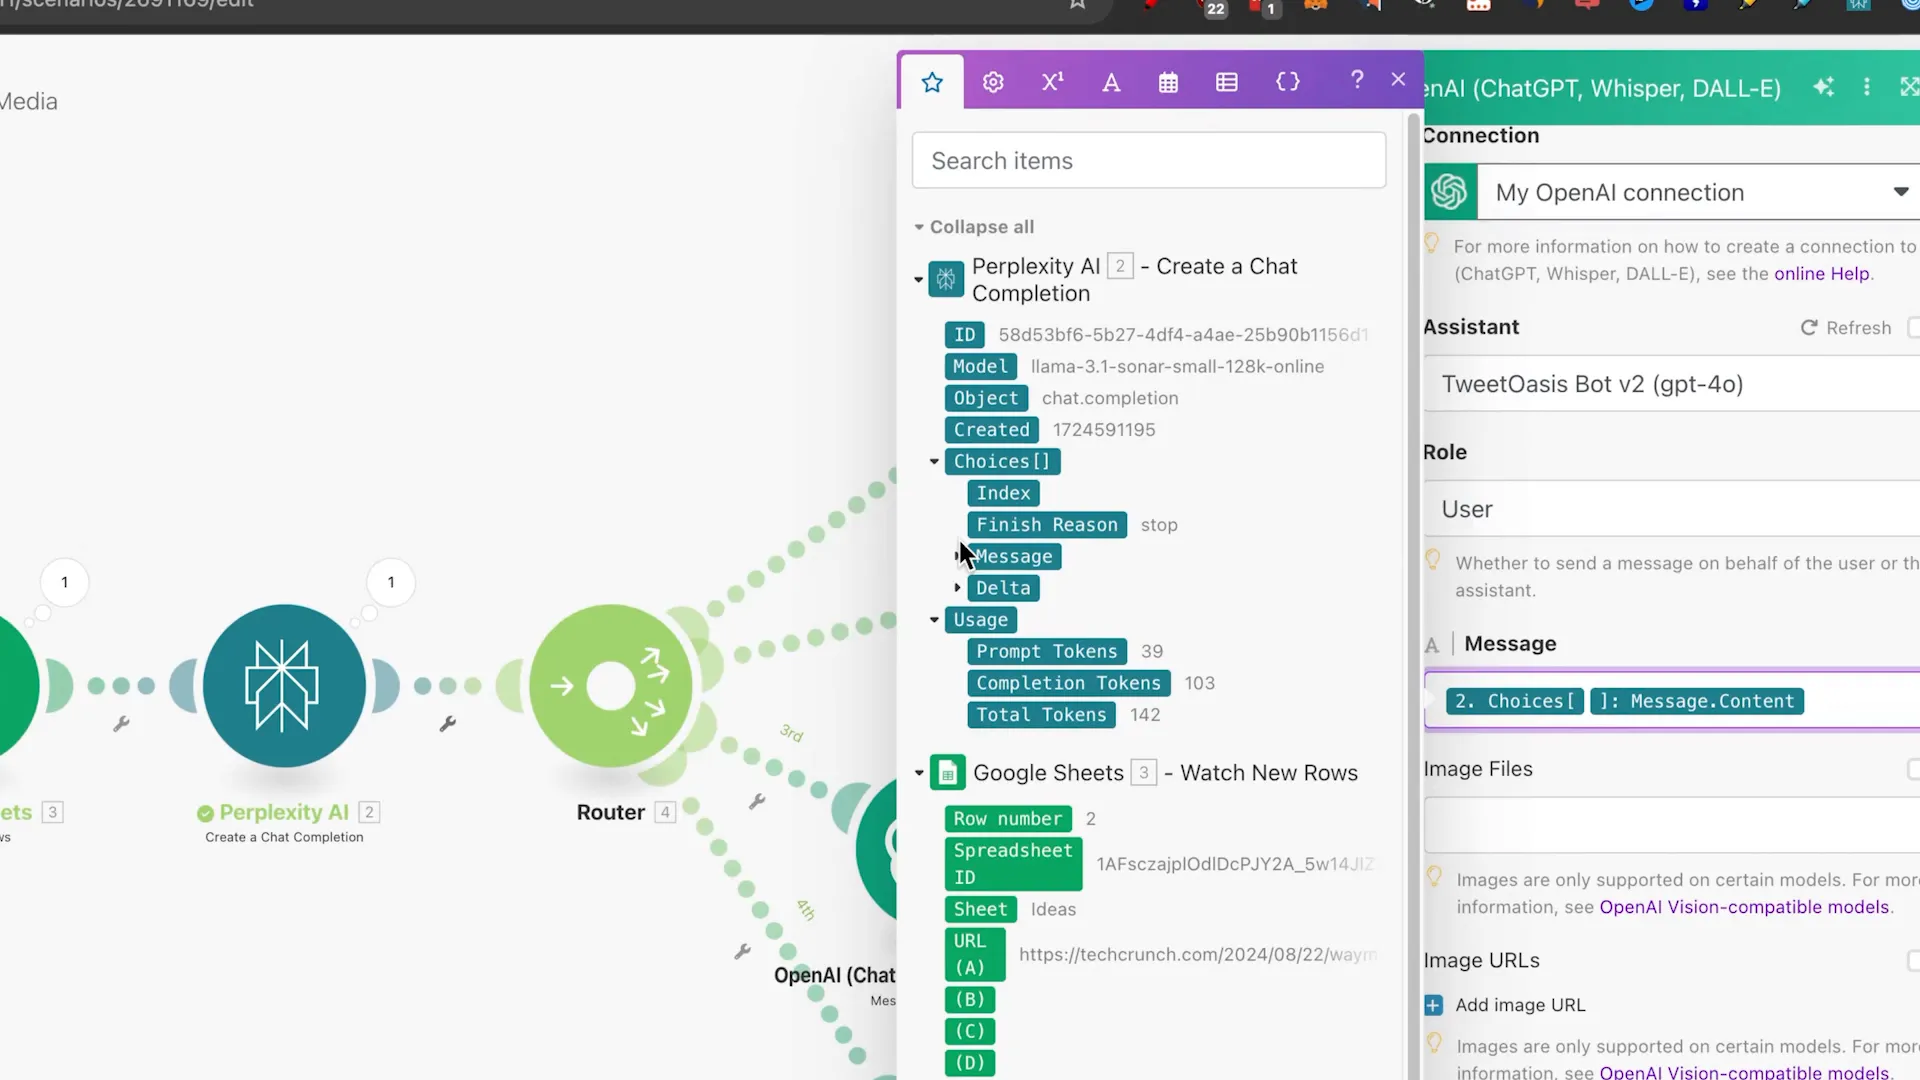1920x1080 pixels.
Task: Insert the (D) column pill
Action: [x=969, y=1063]
